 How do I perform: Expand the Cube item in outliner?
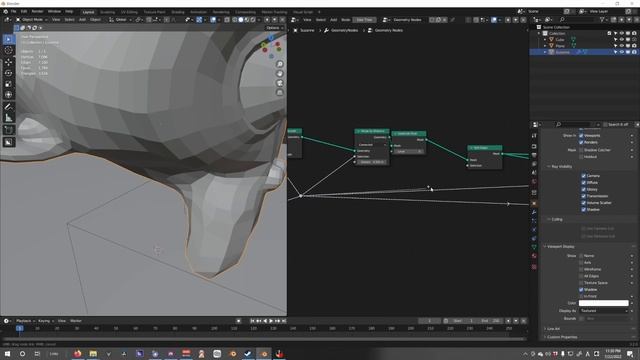click(545, 40)
